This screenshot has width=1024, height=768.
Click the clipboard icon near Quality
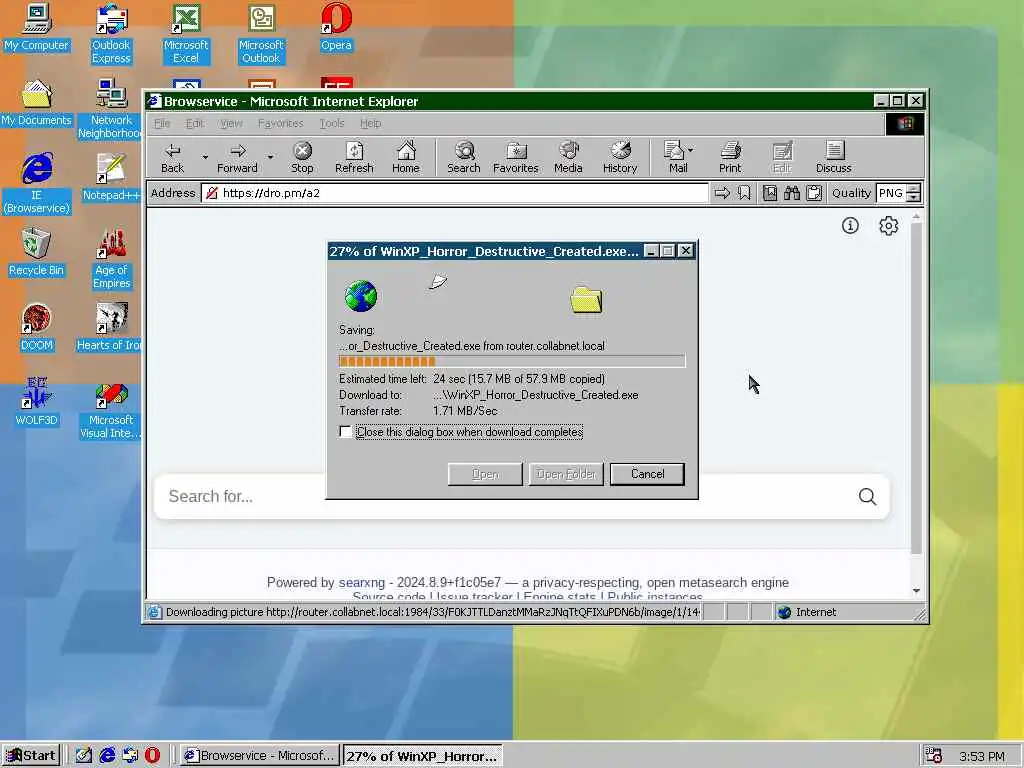[x=814, y=193]
